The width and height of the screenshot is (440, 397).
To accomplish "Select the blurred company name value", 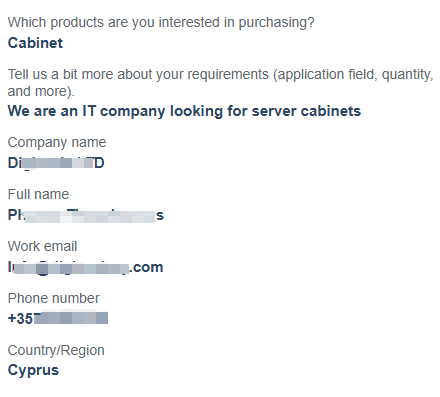I will pos(56,163).
